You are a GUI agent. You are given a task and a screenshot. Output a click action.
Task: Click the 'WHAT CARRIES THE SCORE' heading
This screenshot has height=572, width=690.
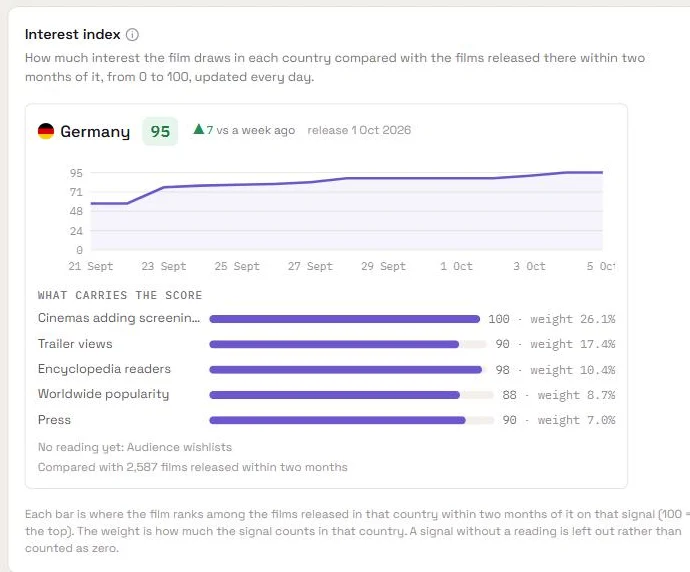tap(120, 295)
